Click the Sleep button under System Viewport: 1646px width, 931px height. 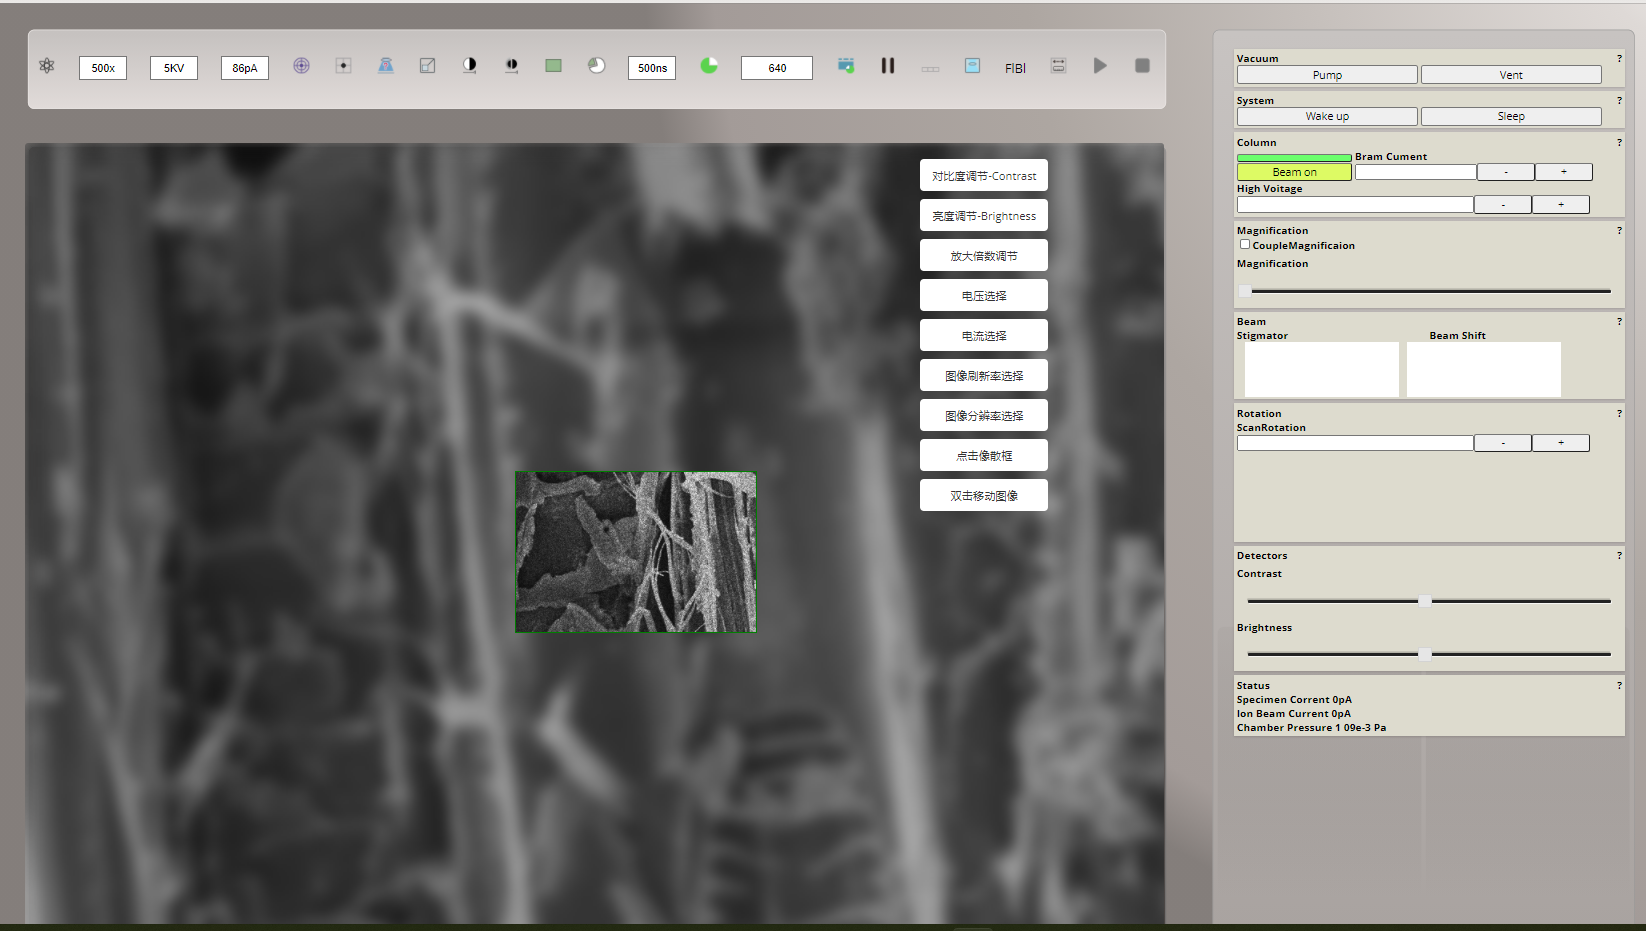[1511, 117]
